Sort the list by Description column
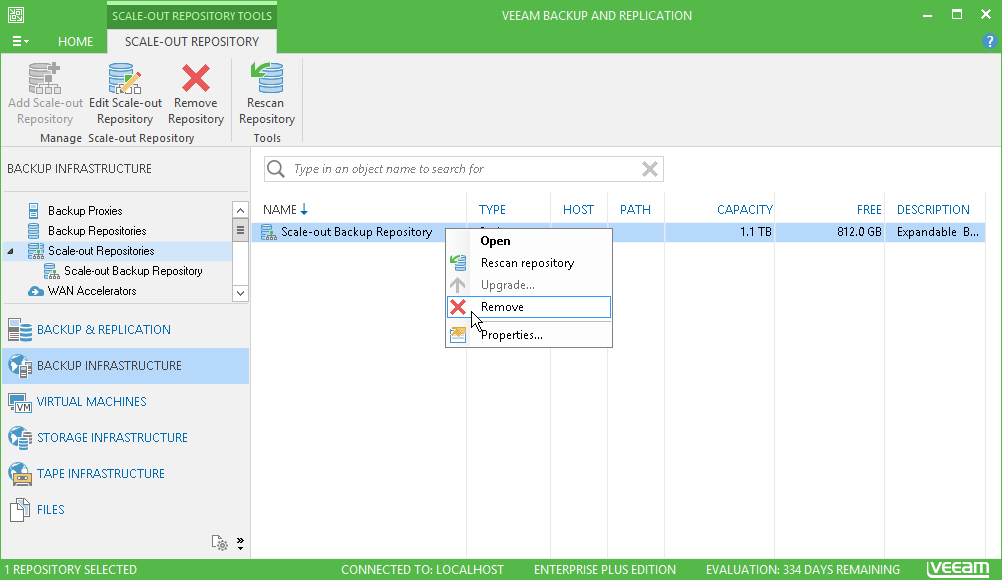1002x580 pixels. (x=933, y=210)
